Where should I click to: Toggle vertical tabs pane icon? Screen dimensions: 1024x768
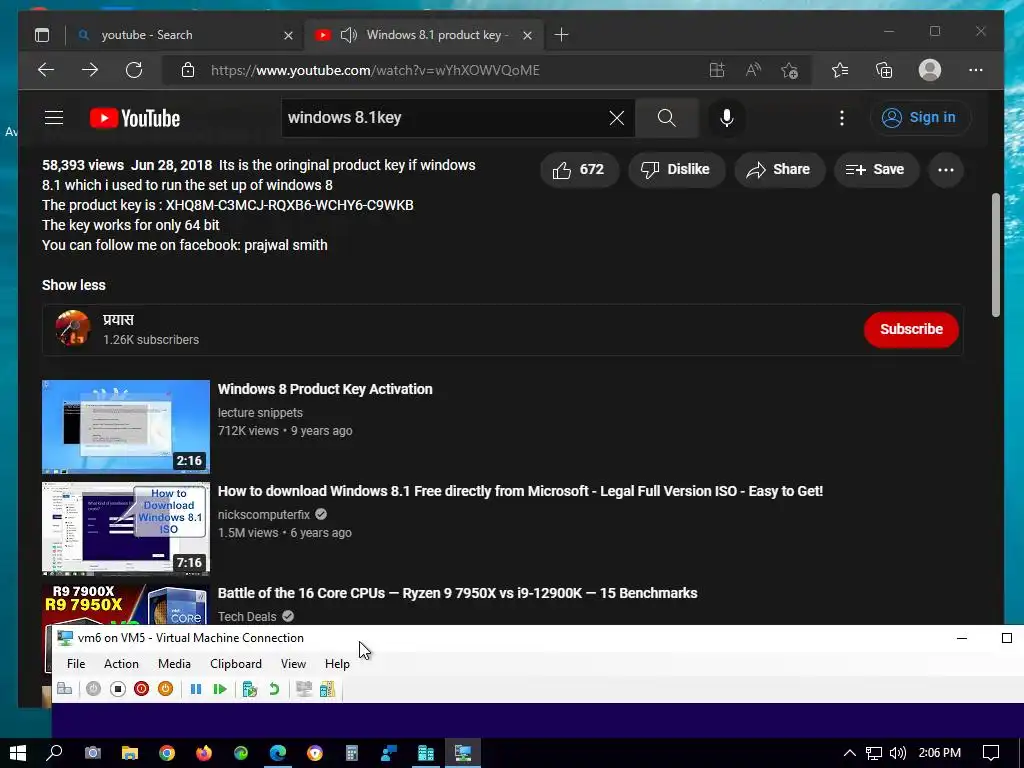(42, 35)
